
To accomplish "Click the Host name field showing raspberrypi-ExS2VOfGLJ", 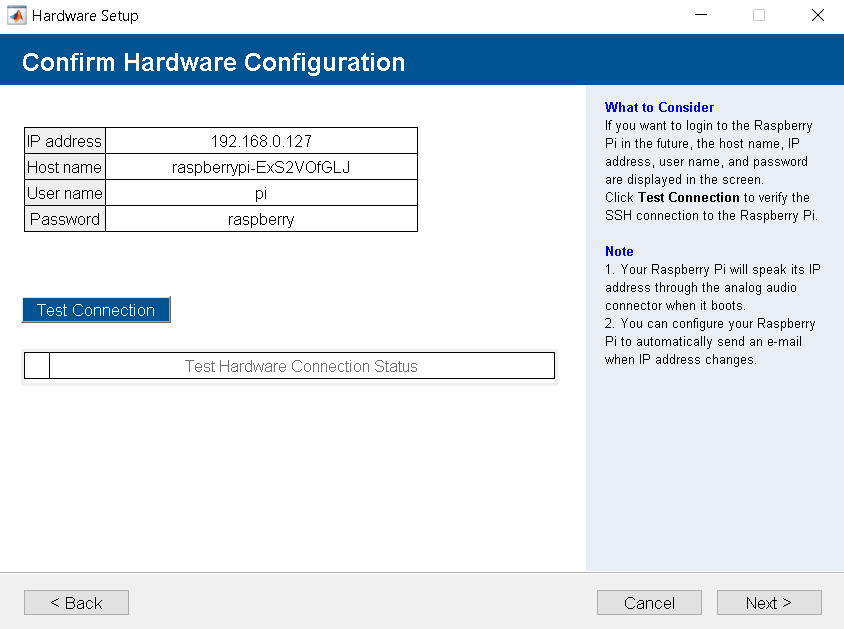I will (261, 166).
